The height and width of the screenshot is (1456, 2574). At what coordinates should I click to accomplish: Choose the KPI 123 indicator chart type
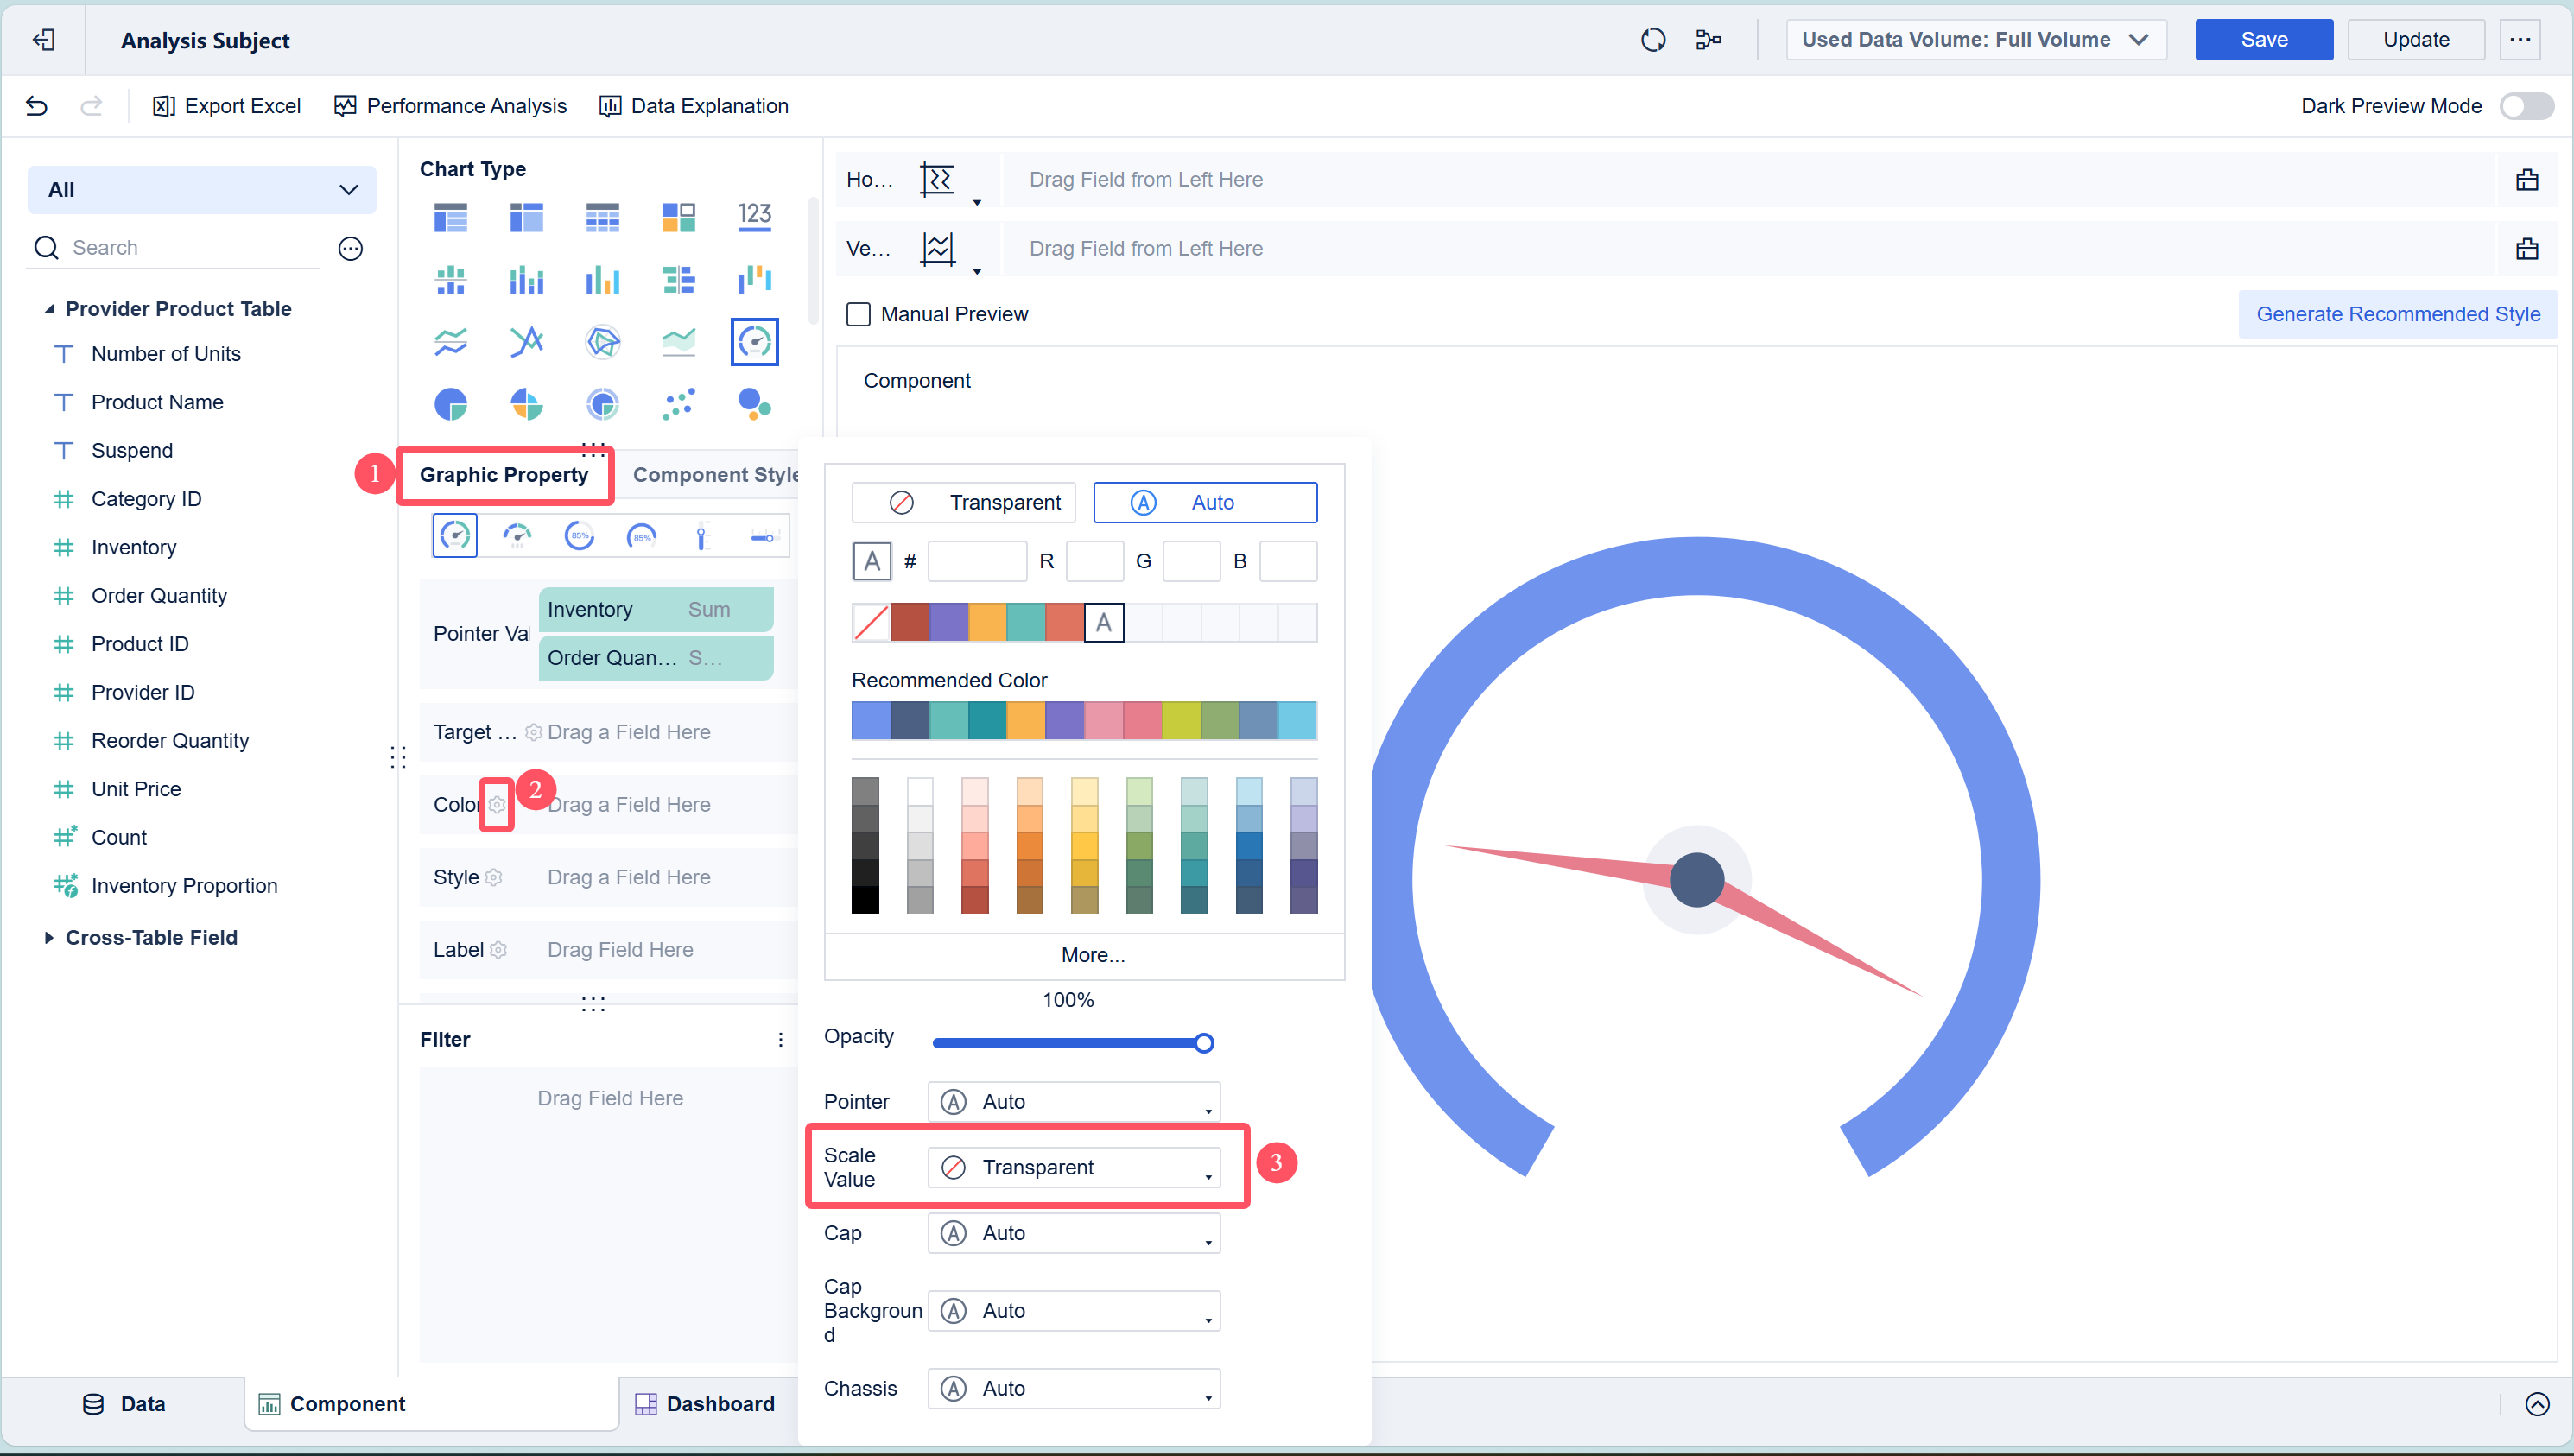coord(754,217)
